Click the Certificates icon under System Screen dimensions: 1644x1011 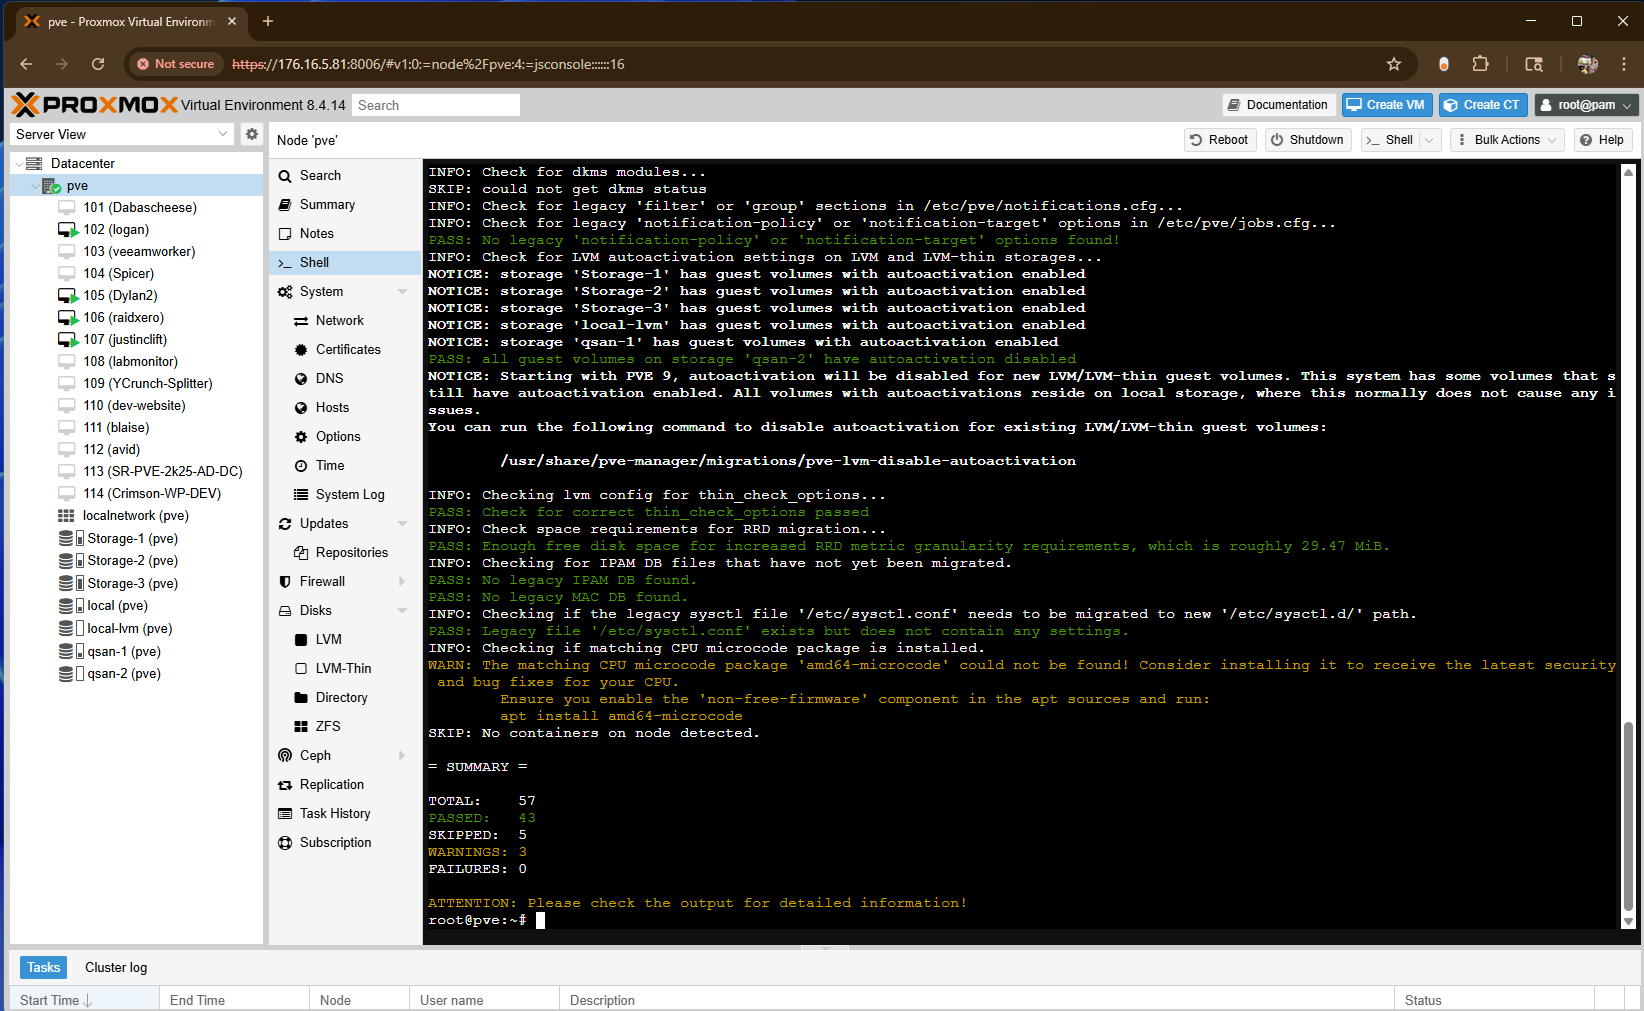301,350
